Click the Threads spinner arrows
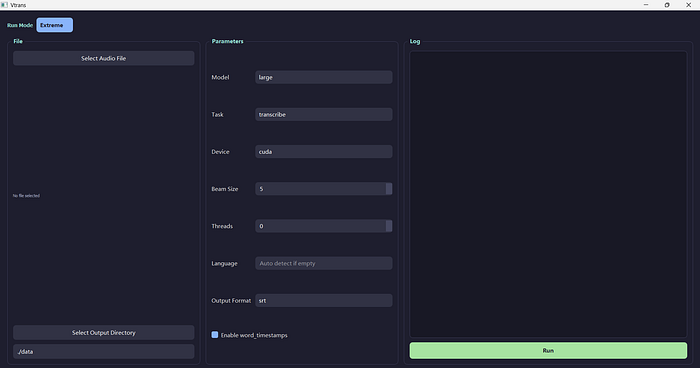 (x=389, y=226)
